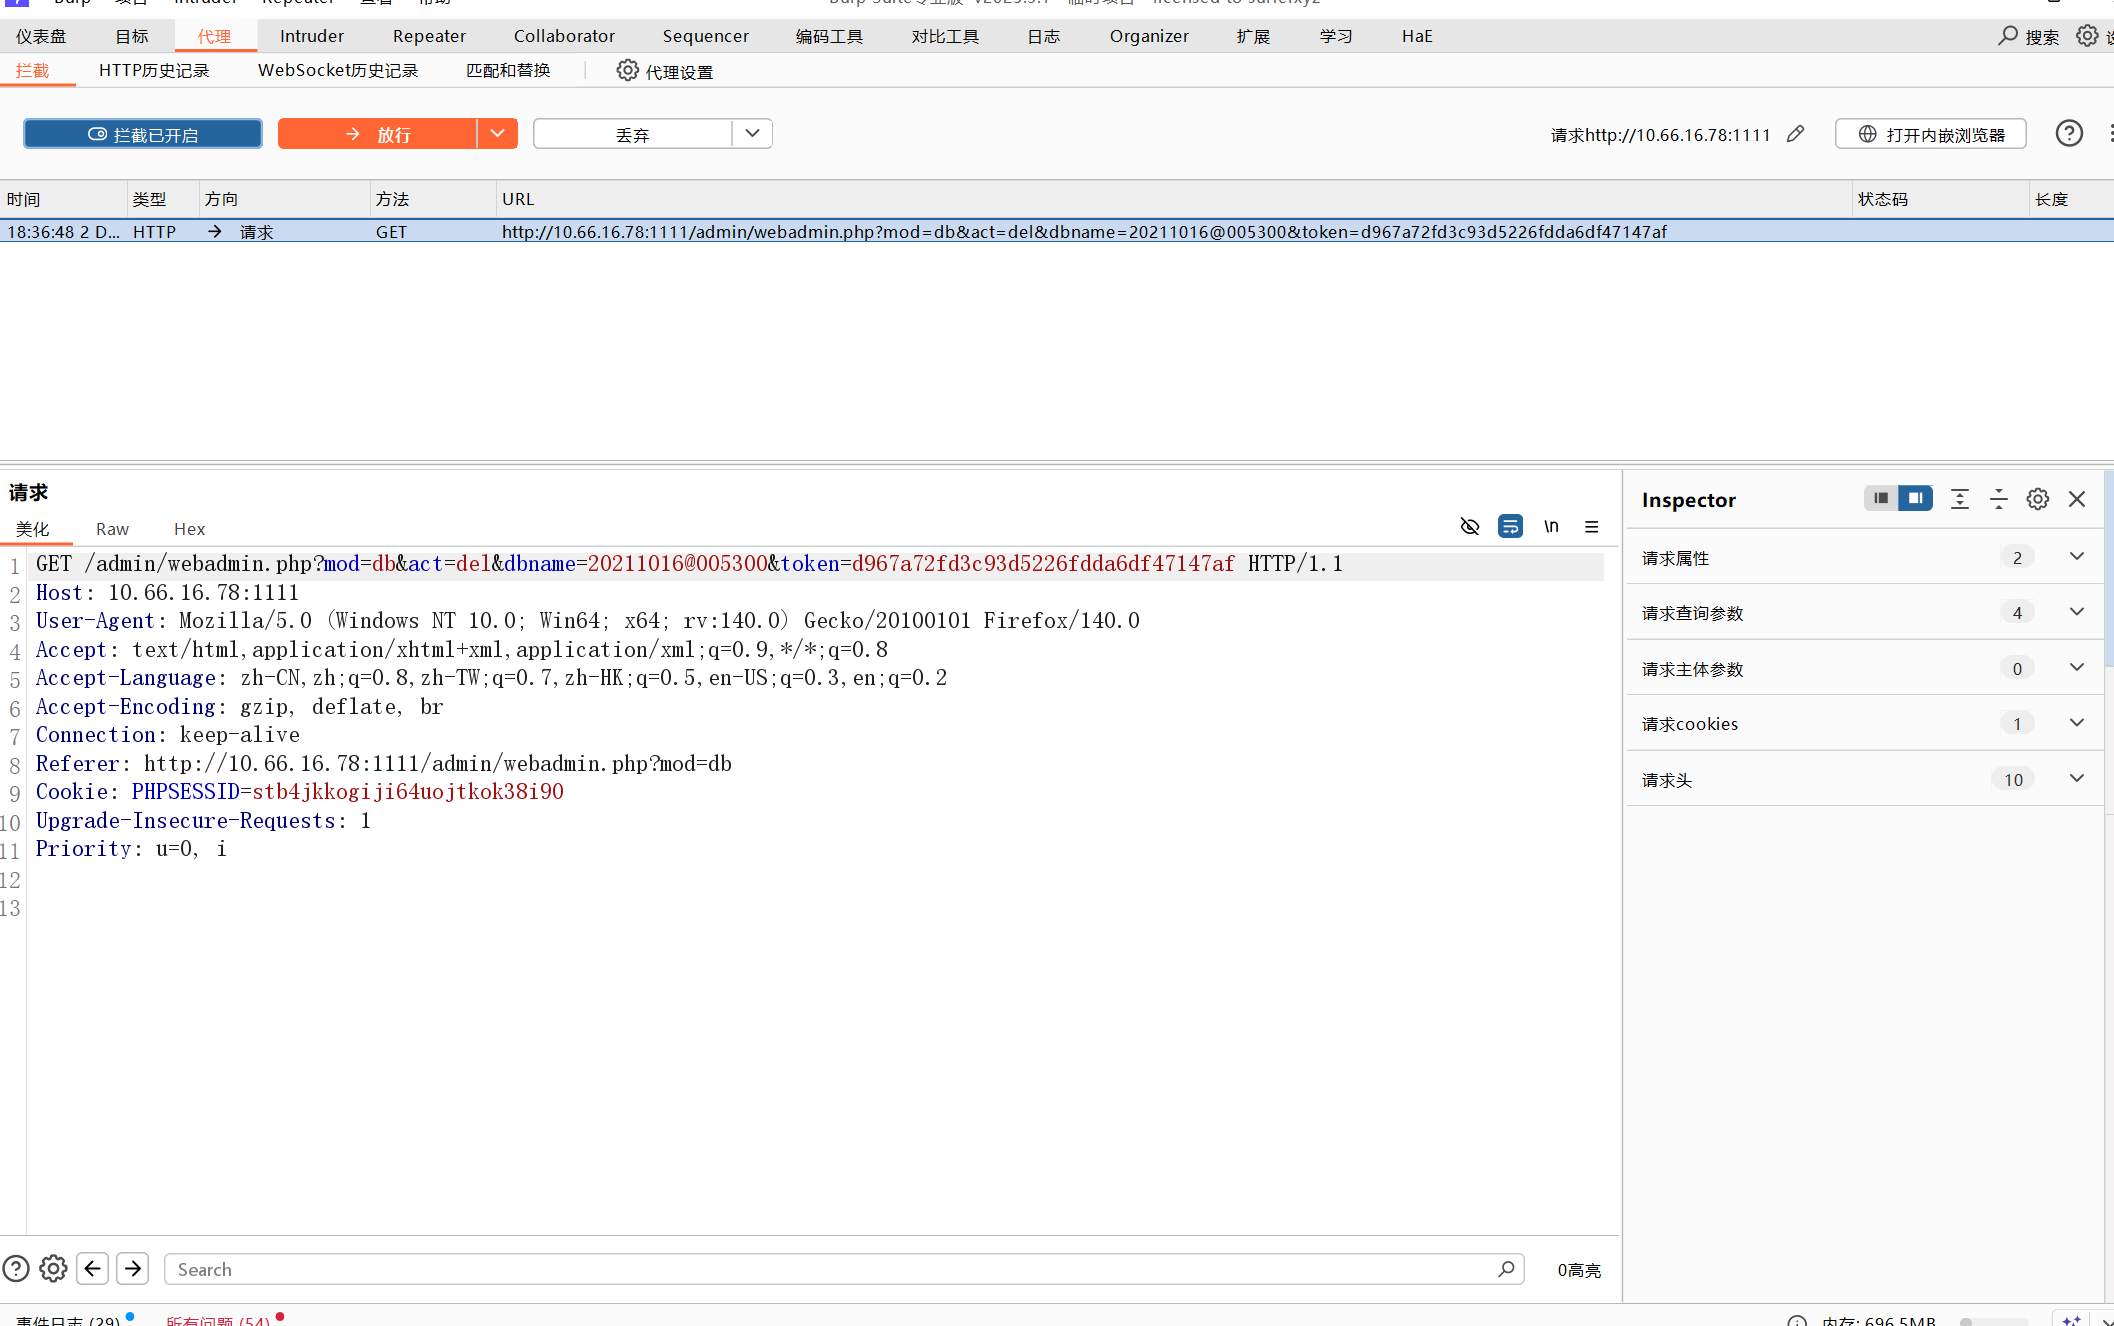Open the Forward button dropdown arrow

coord(497,134)
